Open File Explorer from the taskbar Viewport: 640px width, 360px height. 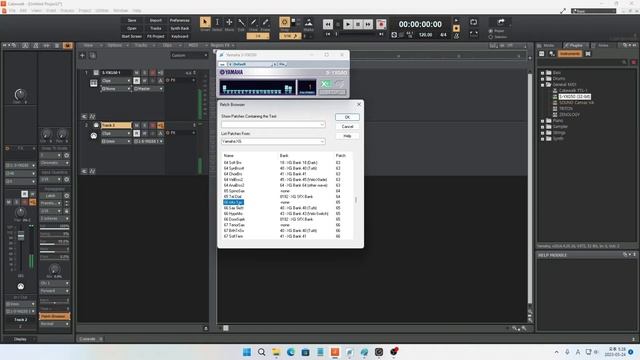(x=276, y=352)
